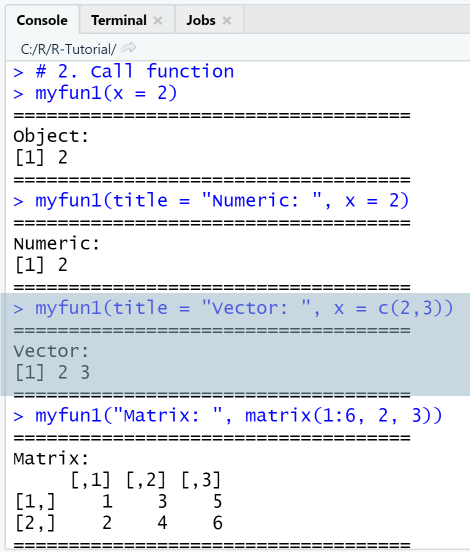Click the 'Vector:' output line

click(51, 351)
